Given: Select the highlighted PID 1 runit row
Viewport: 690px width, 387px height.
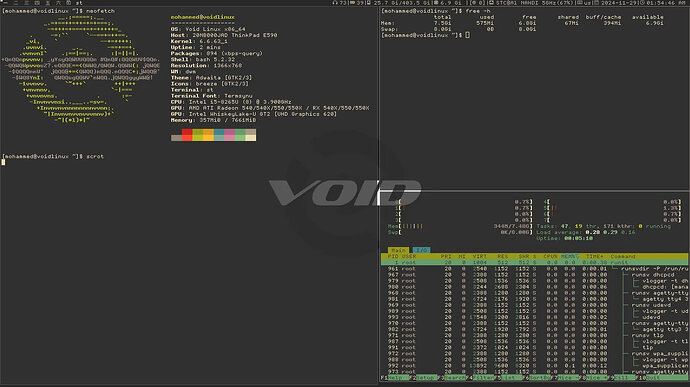Looking at the screenshot, I should click(x=535, y=262).
